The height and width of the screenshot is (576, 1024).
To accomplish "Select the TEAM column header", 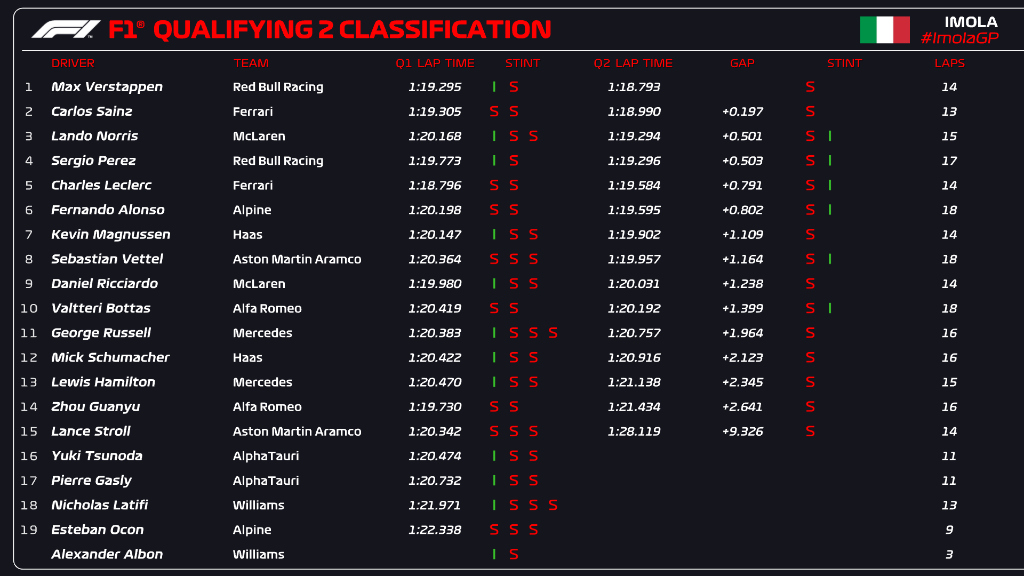I will [251, 63].
